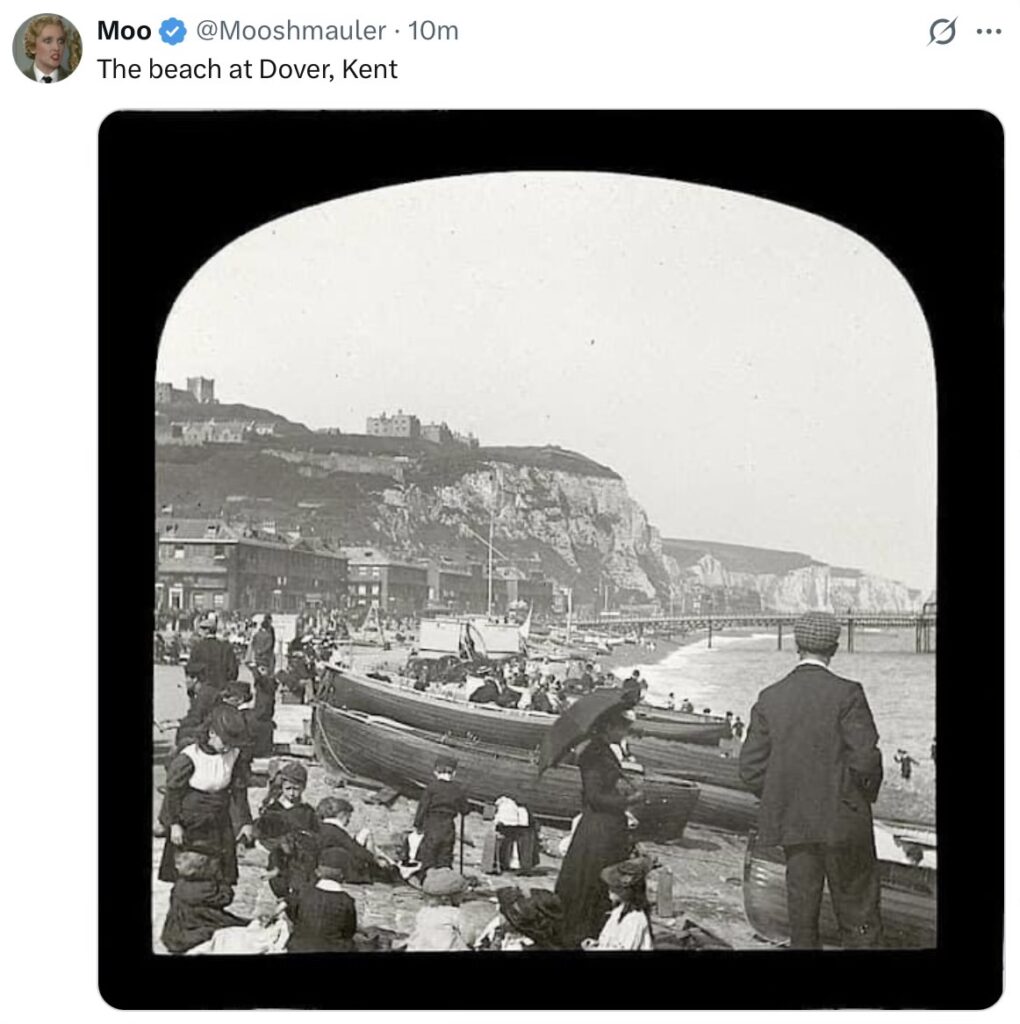Viewport: 1020px width, 1024px height.
Task: Click the display name Moo
Action: 124,32
